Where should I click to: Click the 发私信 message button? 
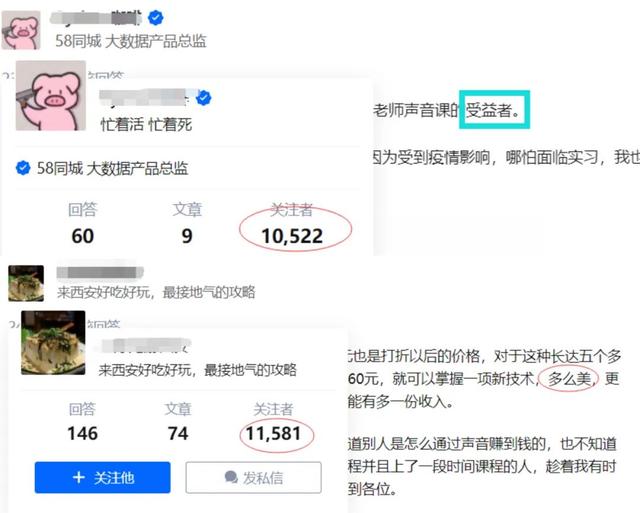[x=253, y=477]
